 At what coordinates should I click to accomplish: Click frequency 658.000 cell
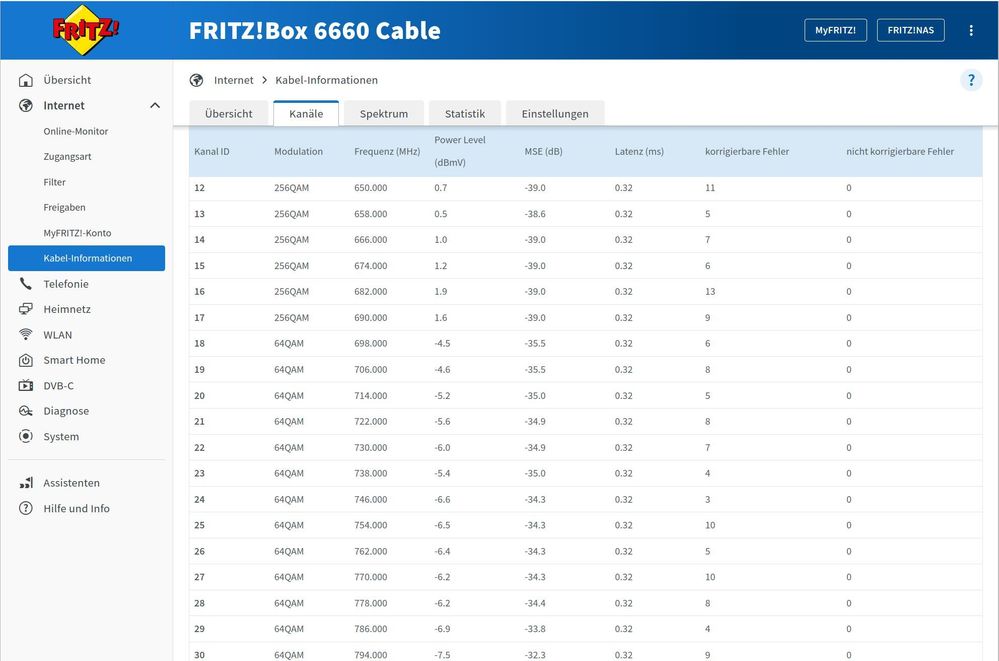(x=371, y=214)
